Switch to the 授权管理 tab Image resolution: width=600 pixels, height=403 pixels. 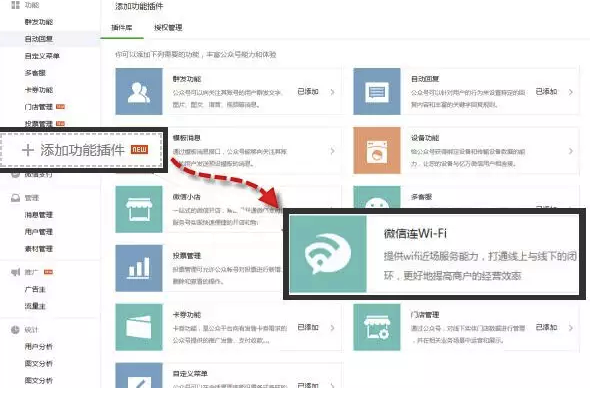[168, 28]
